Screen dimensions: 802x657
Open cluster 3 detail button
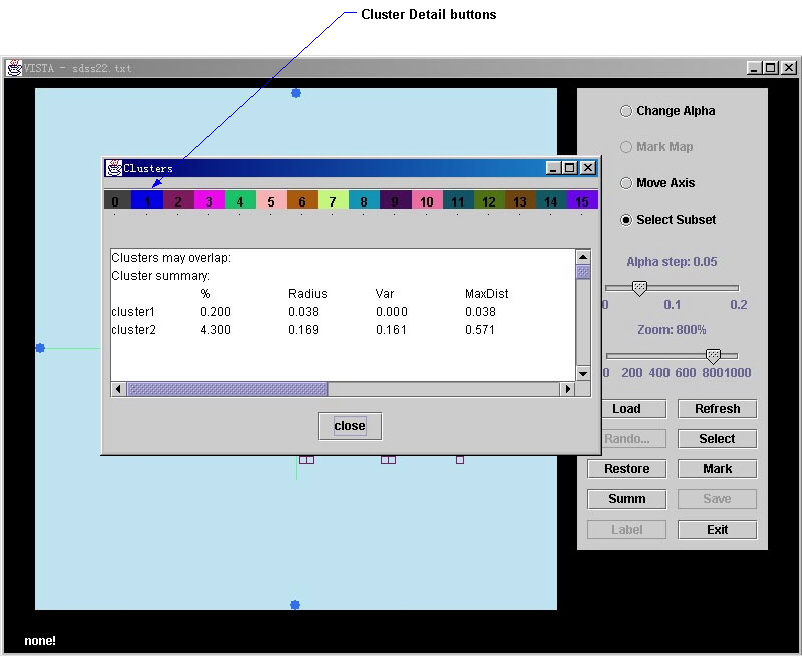tap(209, 201)
